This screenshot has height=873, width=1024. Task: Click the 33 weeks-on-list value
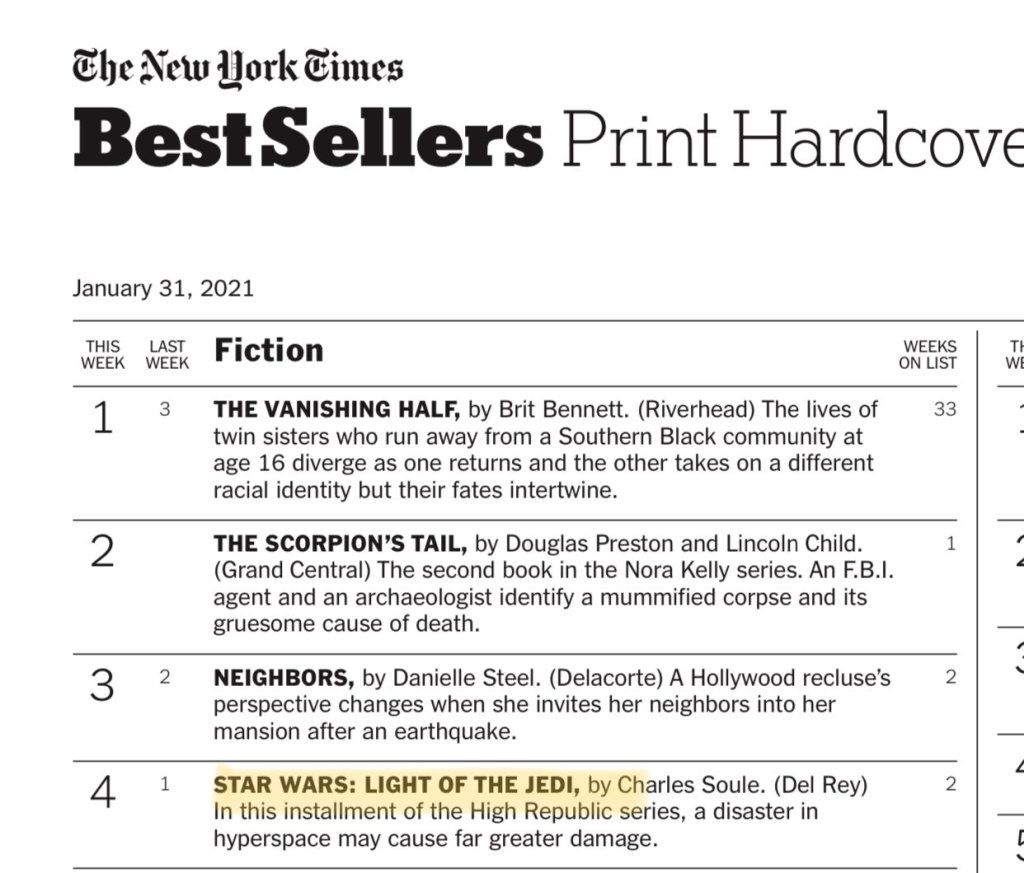click(945, 410)
